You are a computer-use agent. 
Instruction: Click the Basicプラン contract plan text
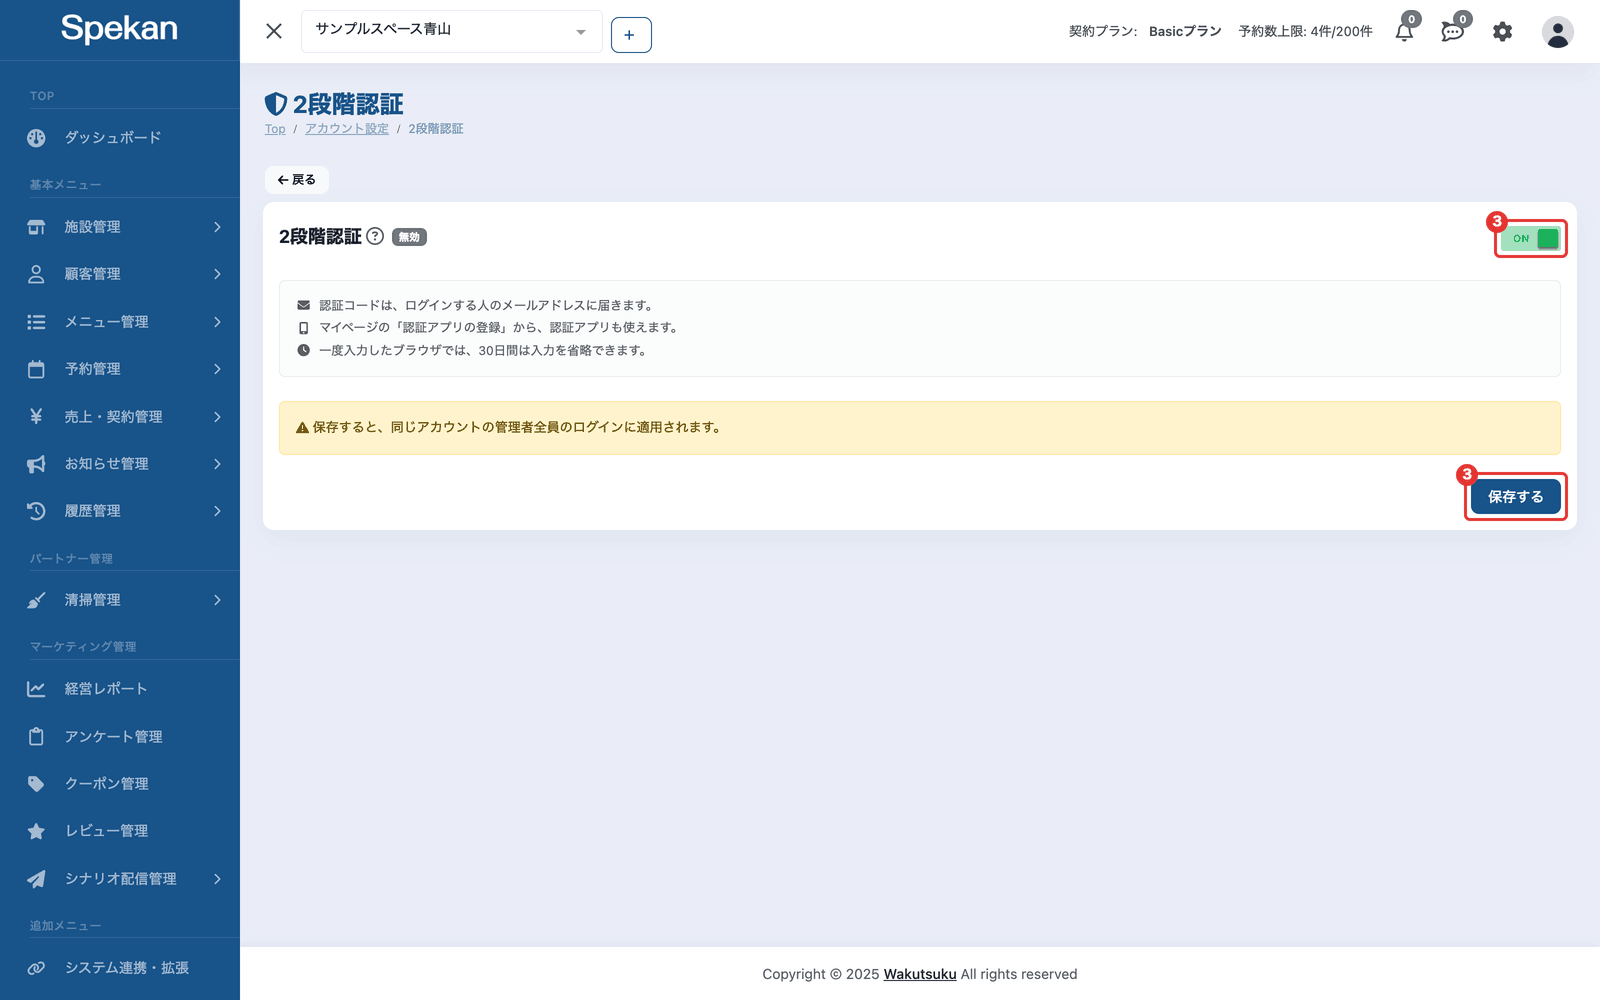coord(1185,32)
